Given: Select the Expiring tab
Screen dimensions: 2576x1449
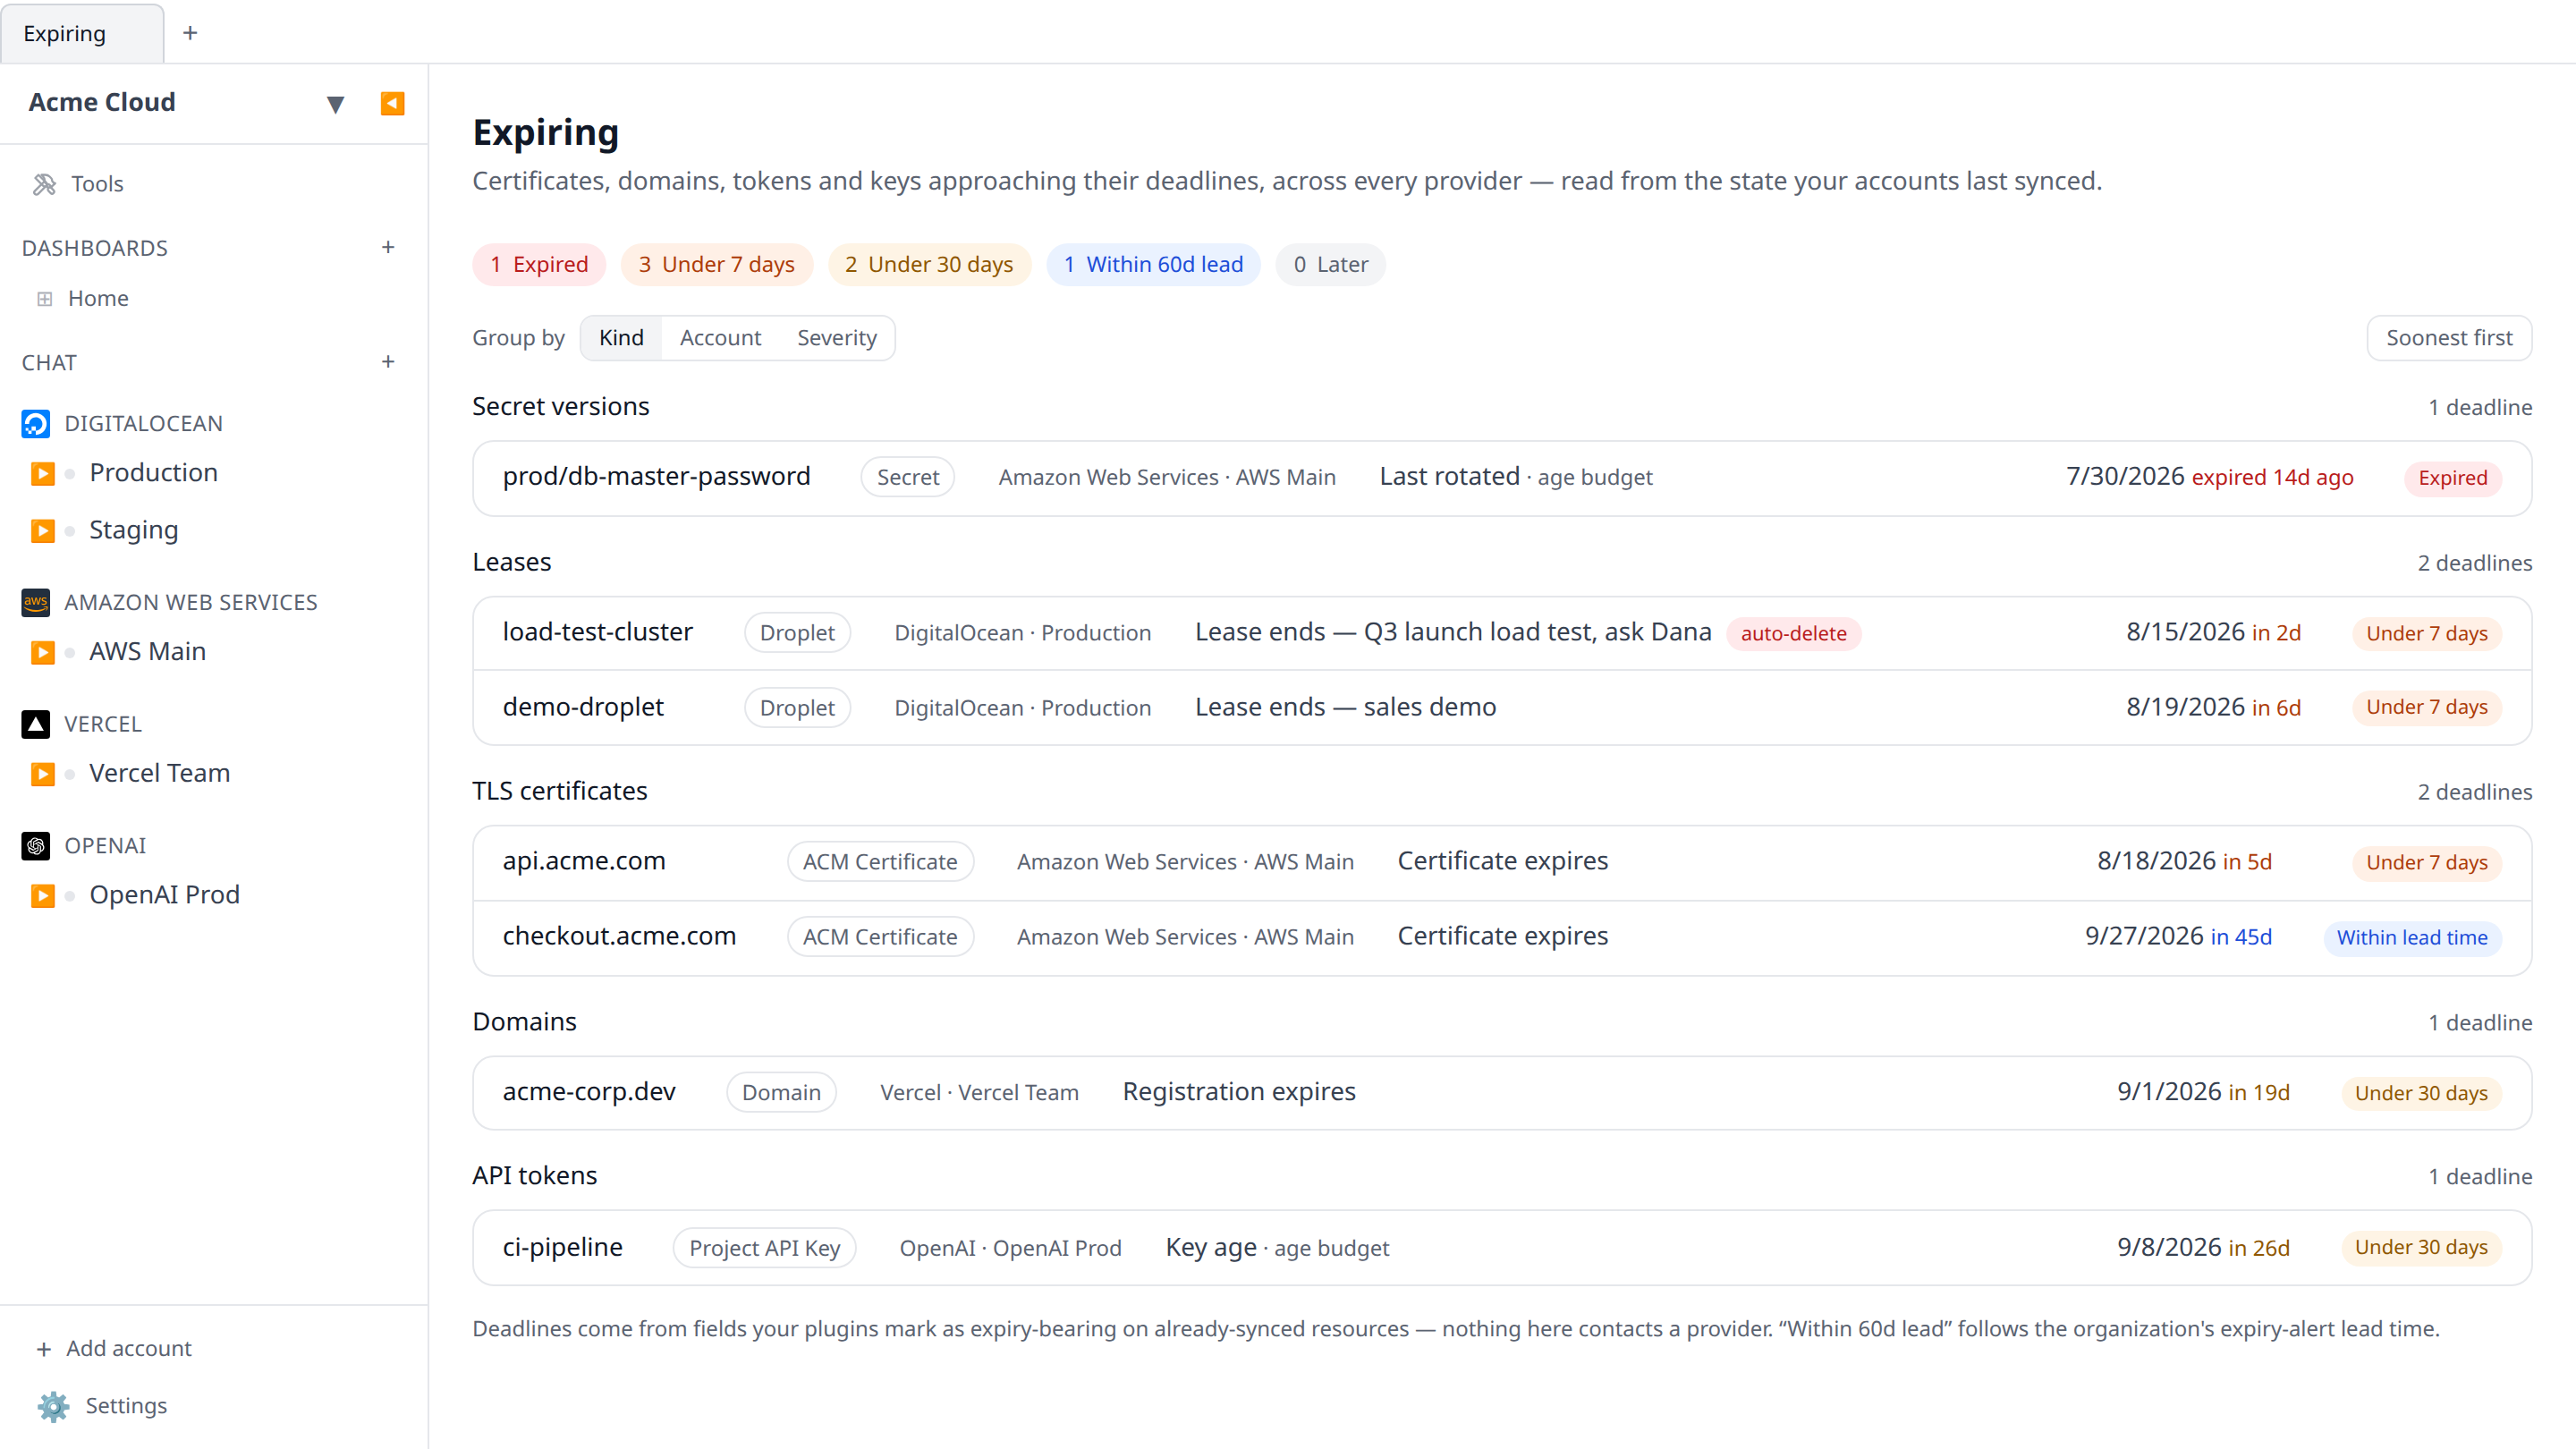Looking at the screenshot, I should [x=82, y=33].
